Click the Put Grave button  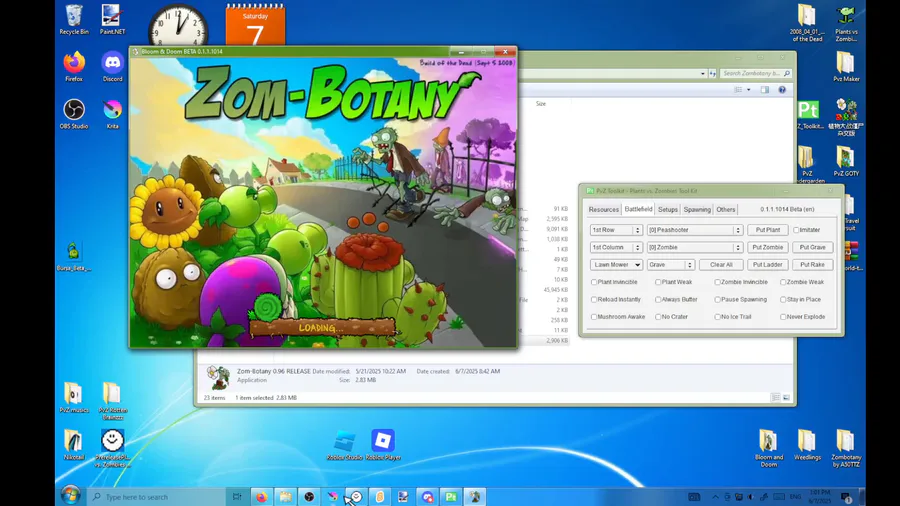812,247
